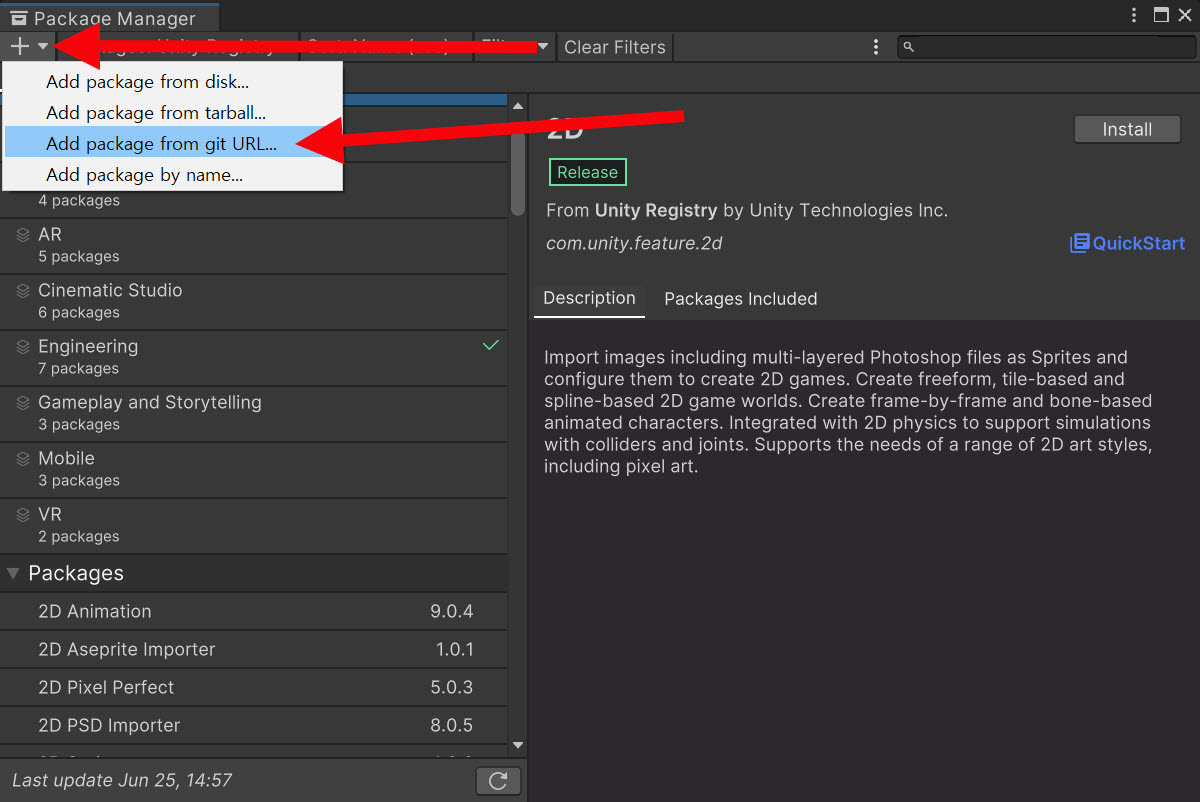Select the Mobile feature set
Screen dimensions: 1200x802
coord(254,470)
